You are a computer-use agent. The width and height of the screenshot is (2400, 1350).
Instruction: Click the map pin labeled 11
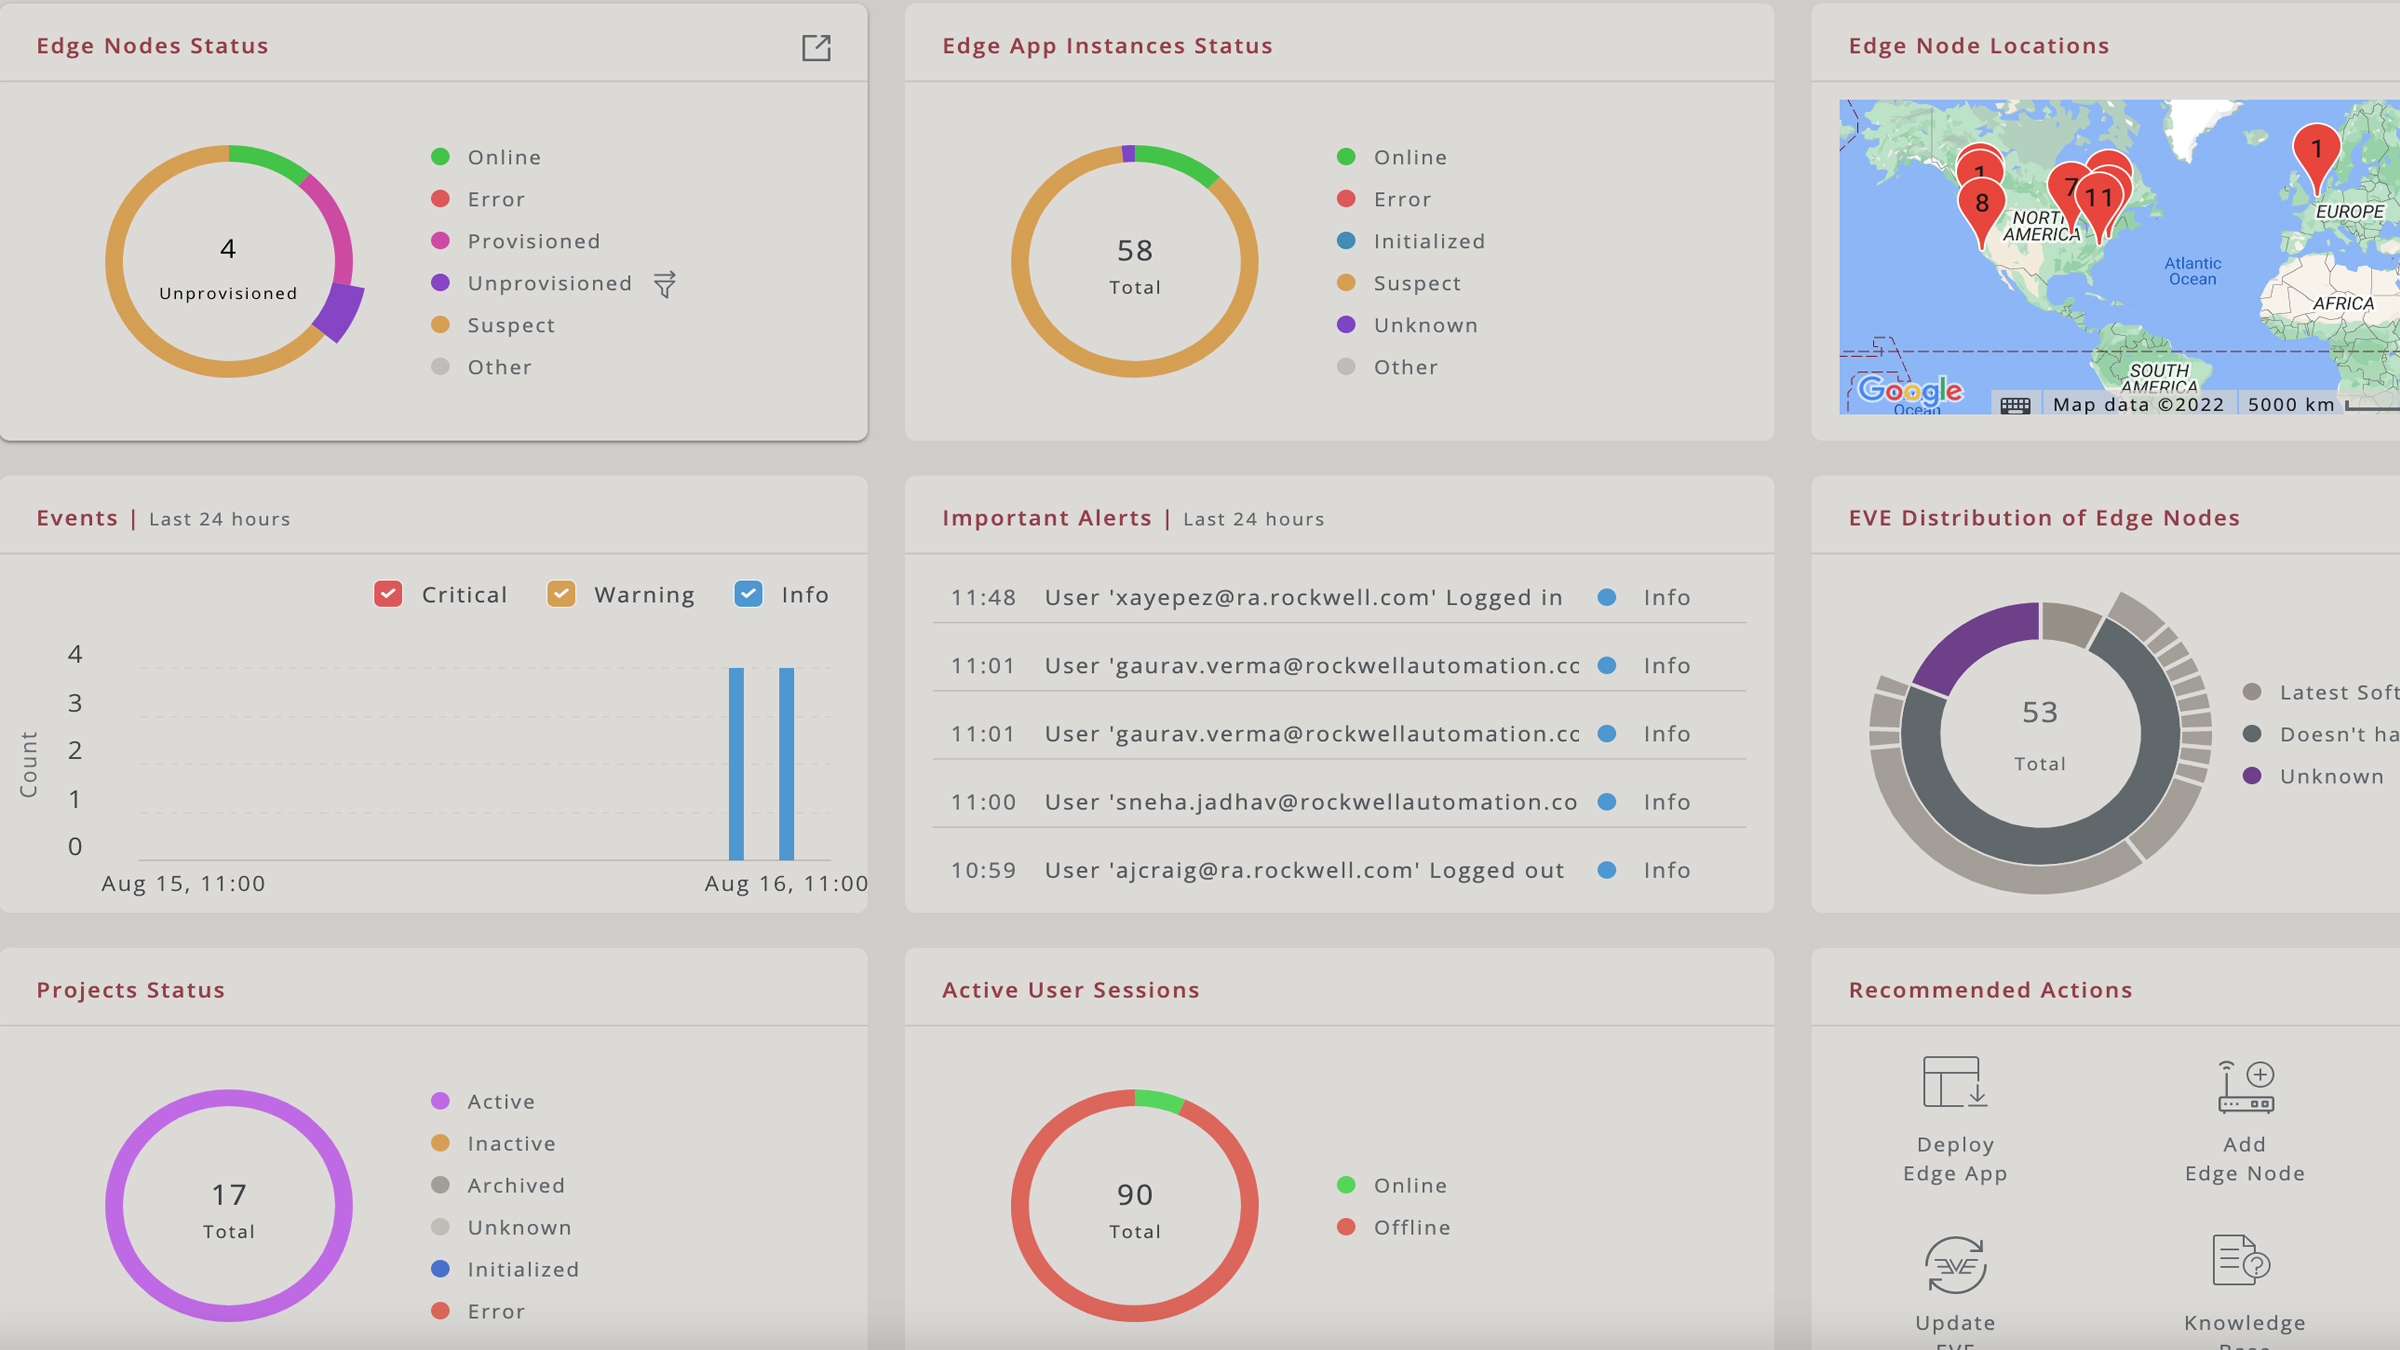pos(2100,200)
